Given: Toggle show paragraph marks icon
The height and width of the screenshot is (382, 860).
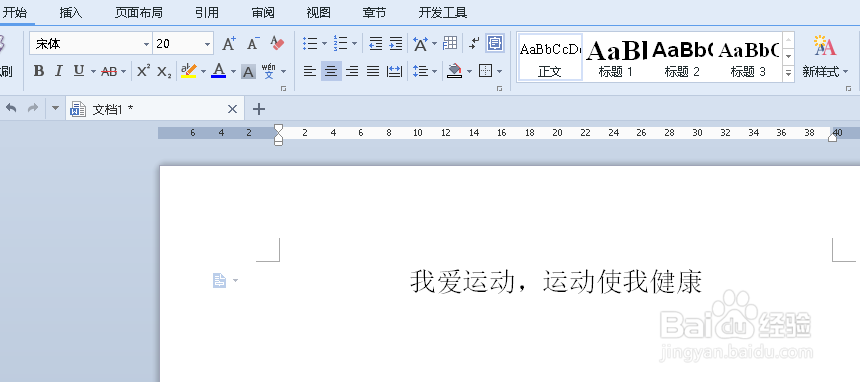Looking at the screenshot, I should point(475,43).
